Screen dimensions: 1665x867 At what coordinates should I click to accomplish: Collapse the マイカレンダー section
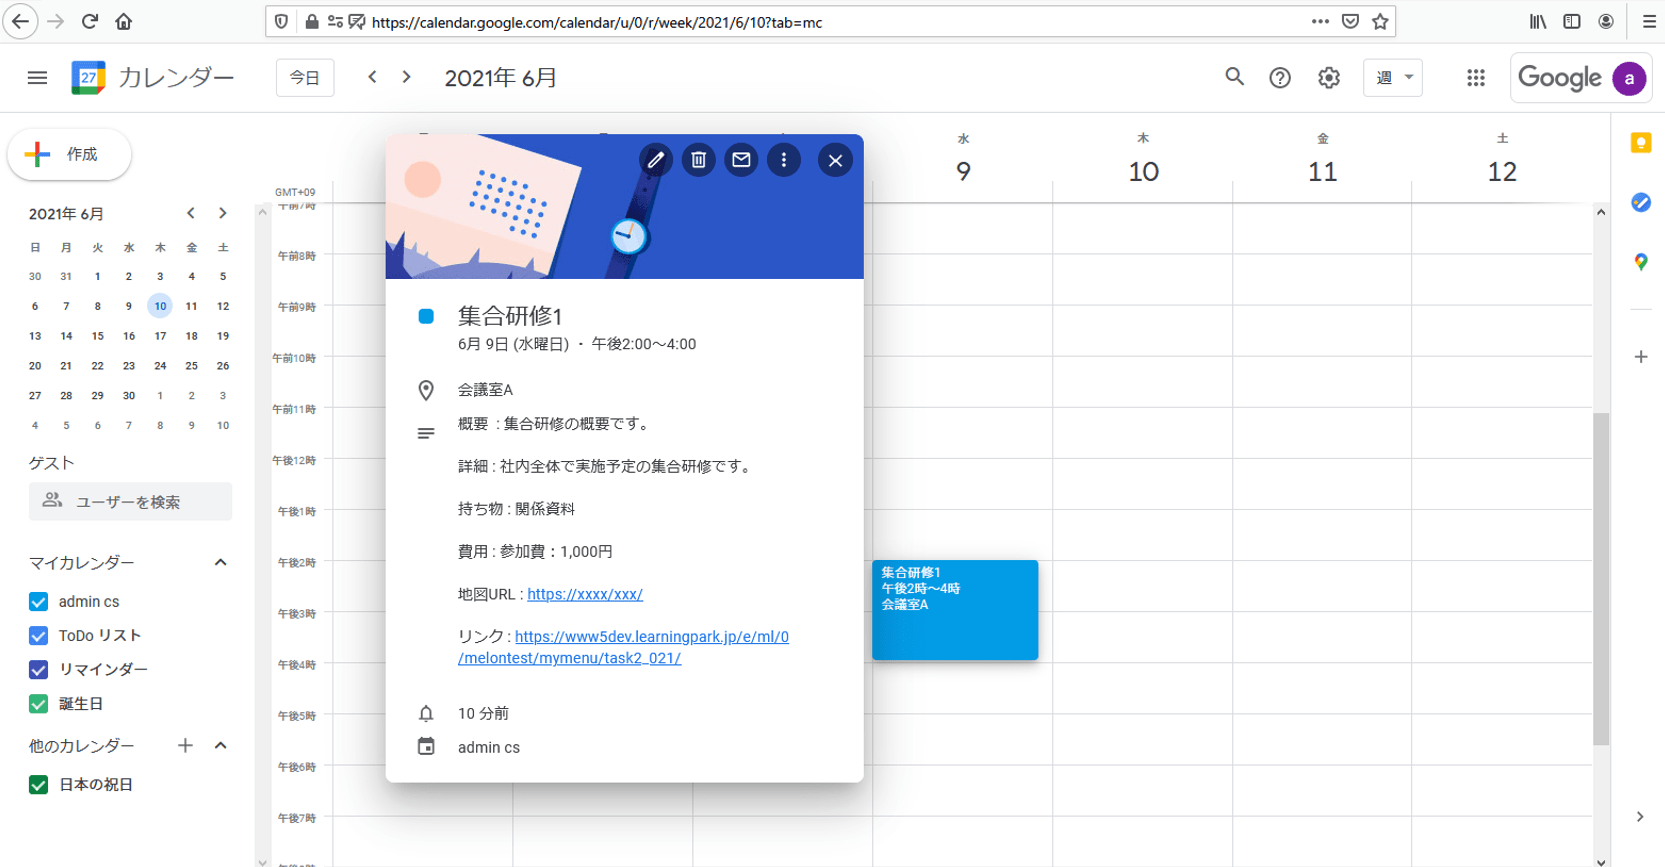click(x=221, y=563)
